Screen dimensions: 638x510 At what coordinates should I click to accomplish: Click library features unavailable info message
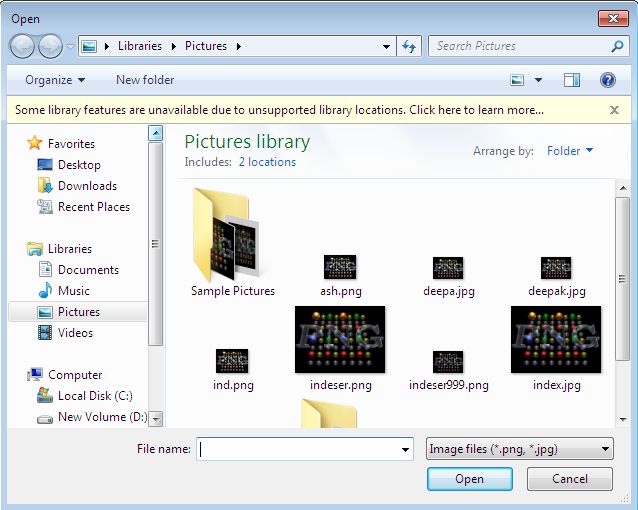pos(279,110)
